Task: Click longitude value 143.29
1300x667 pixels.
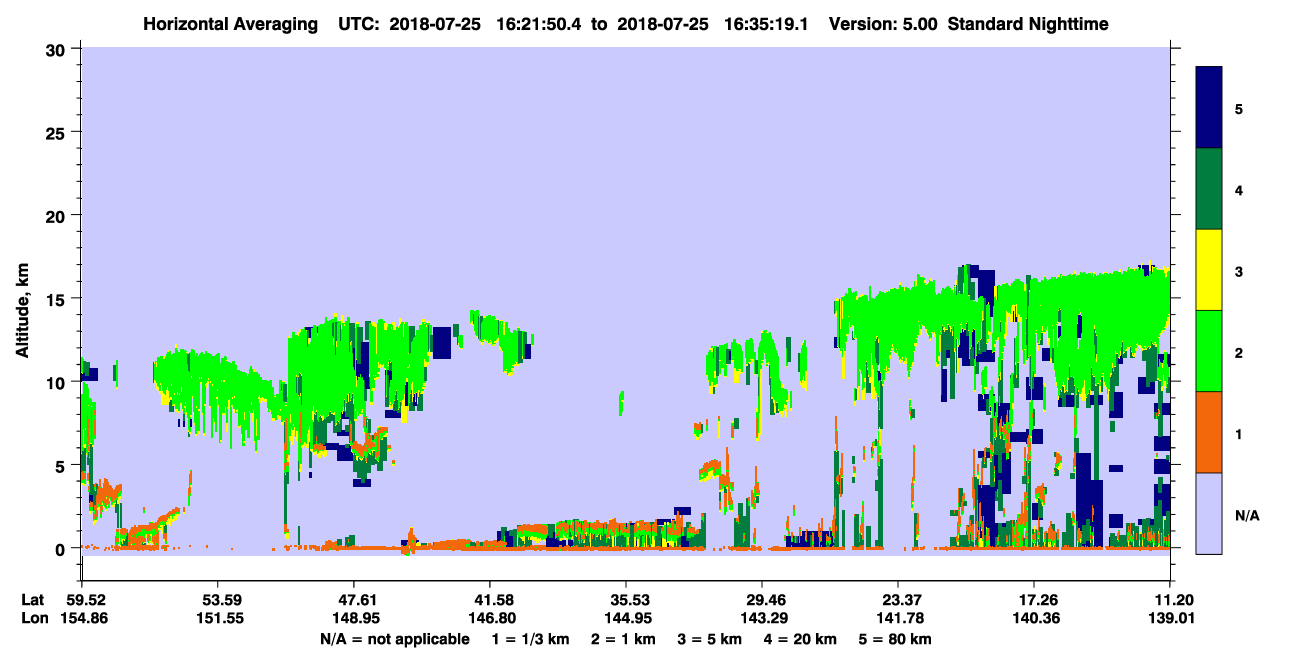Action: pyautogui.click(x=762, y=618)
